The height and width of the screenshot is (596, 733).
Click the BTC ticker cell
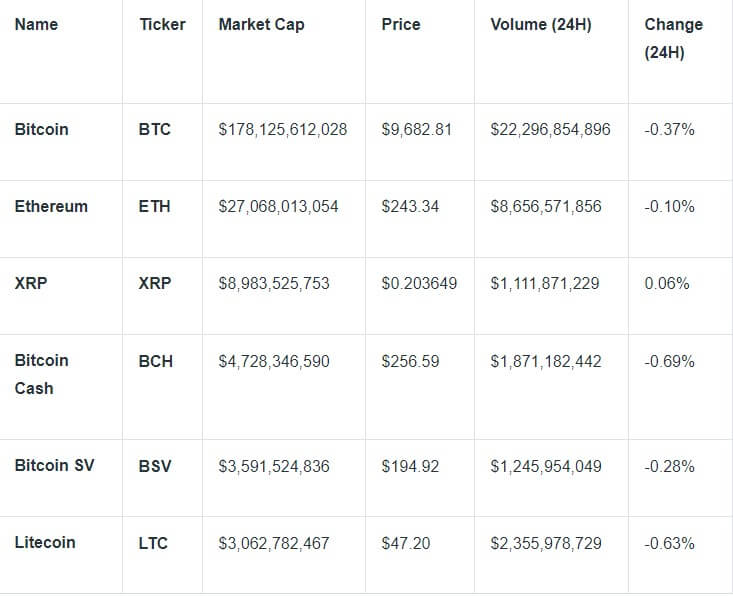155,129
